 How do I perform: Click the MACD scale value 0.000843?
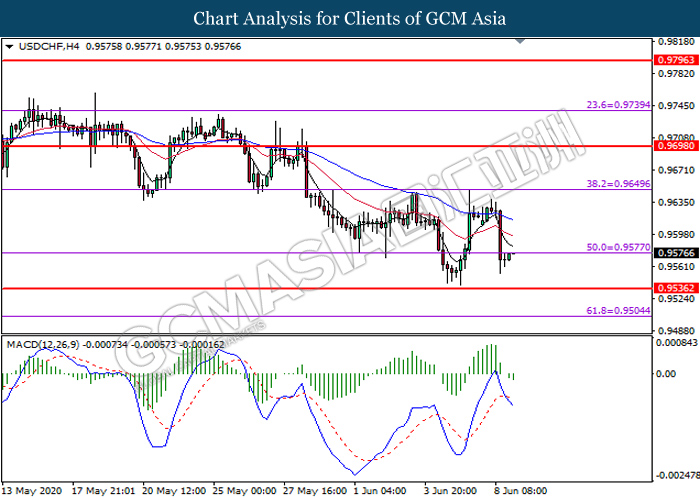[x=677, y=343]
